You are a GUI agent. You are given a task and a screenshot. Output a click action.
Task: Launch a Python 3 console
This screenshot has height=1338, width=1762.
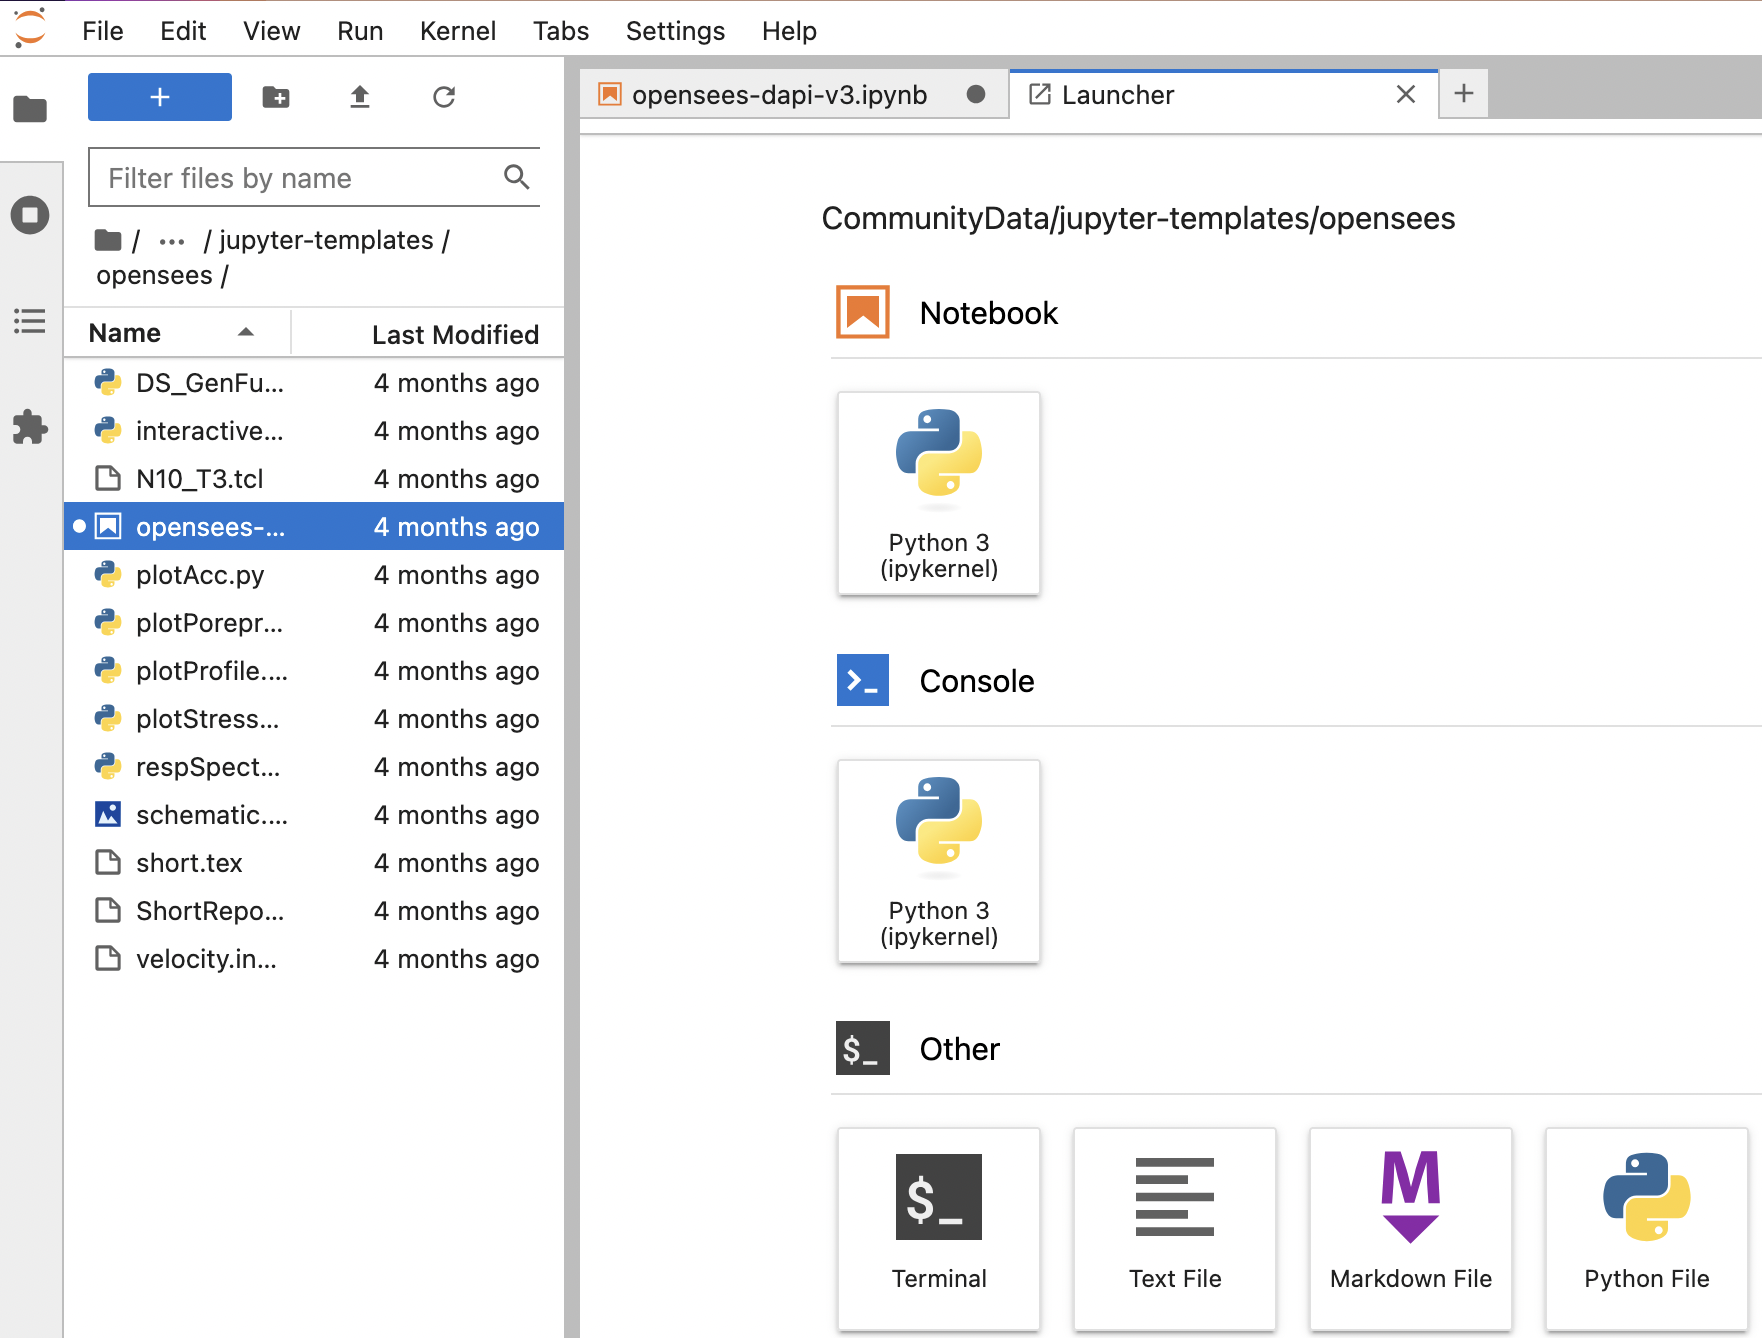(x=939, y=861)
